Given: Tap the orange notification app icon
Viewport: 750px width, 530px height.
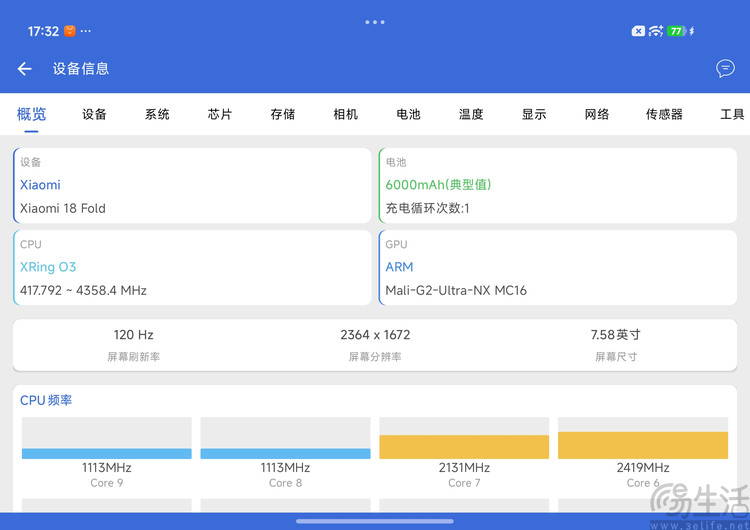Looking at the screenshot, I should pos(70,31).
